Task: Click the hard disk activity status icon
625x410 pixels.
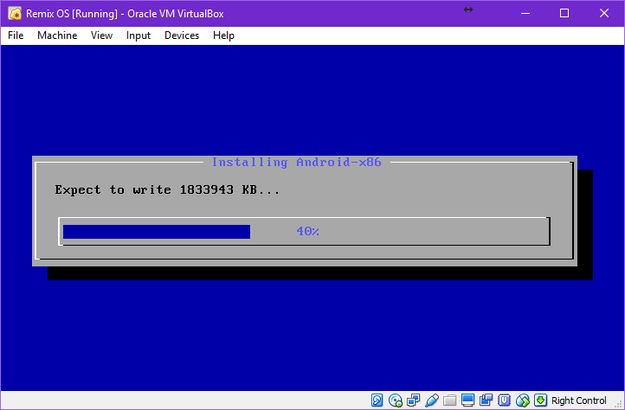Action: coord(377,400)
